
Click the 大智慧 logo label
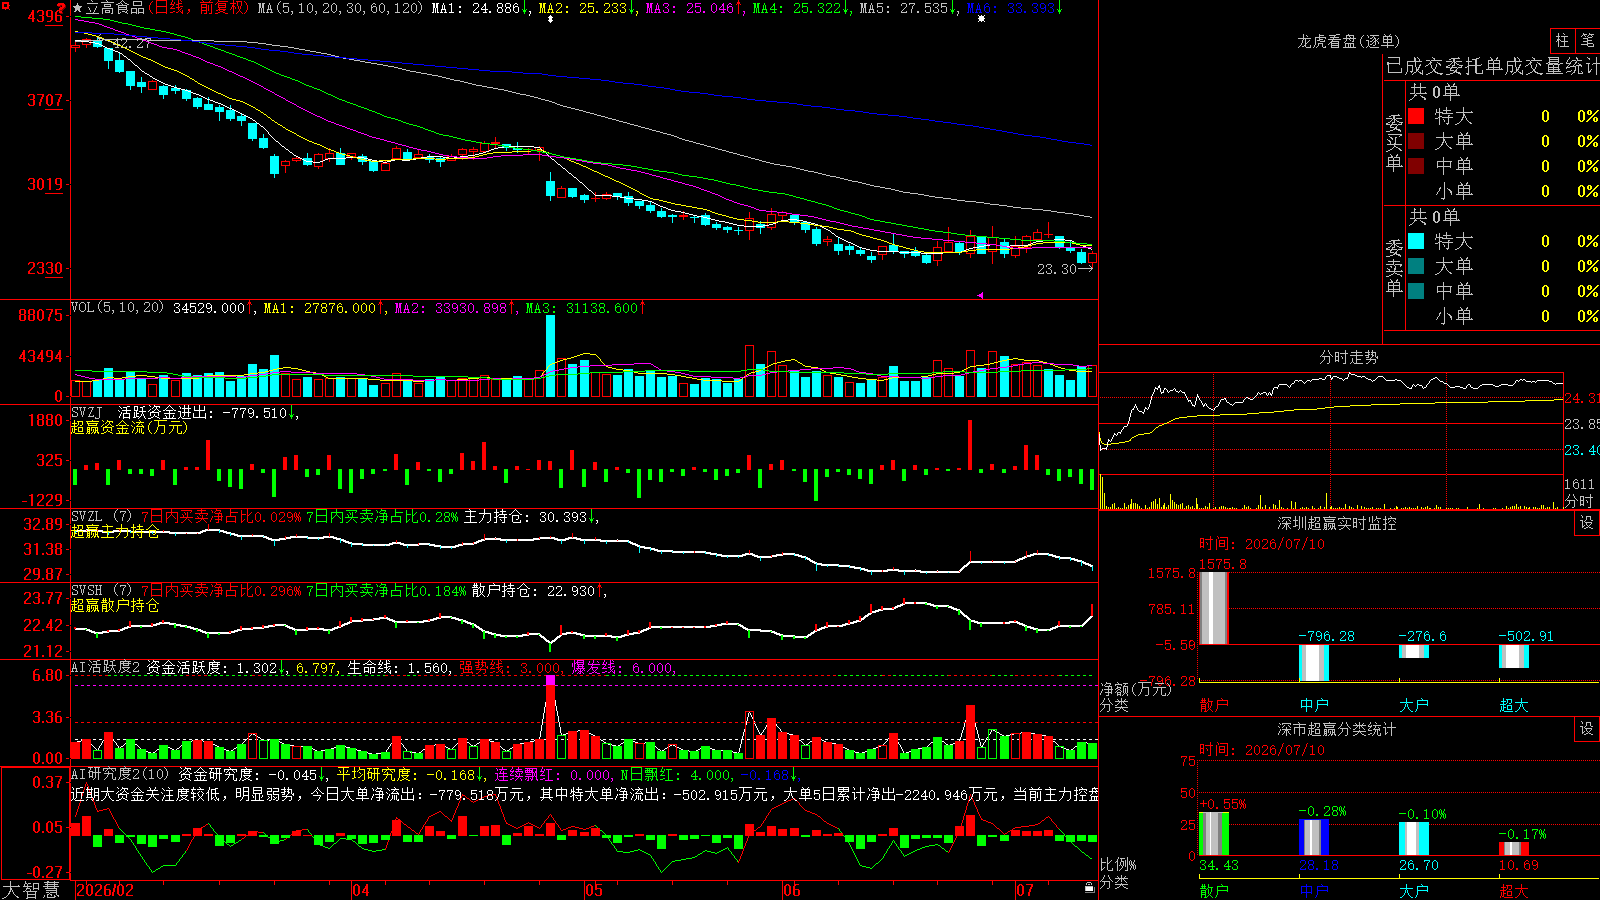tap(31, 890)
